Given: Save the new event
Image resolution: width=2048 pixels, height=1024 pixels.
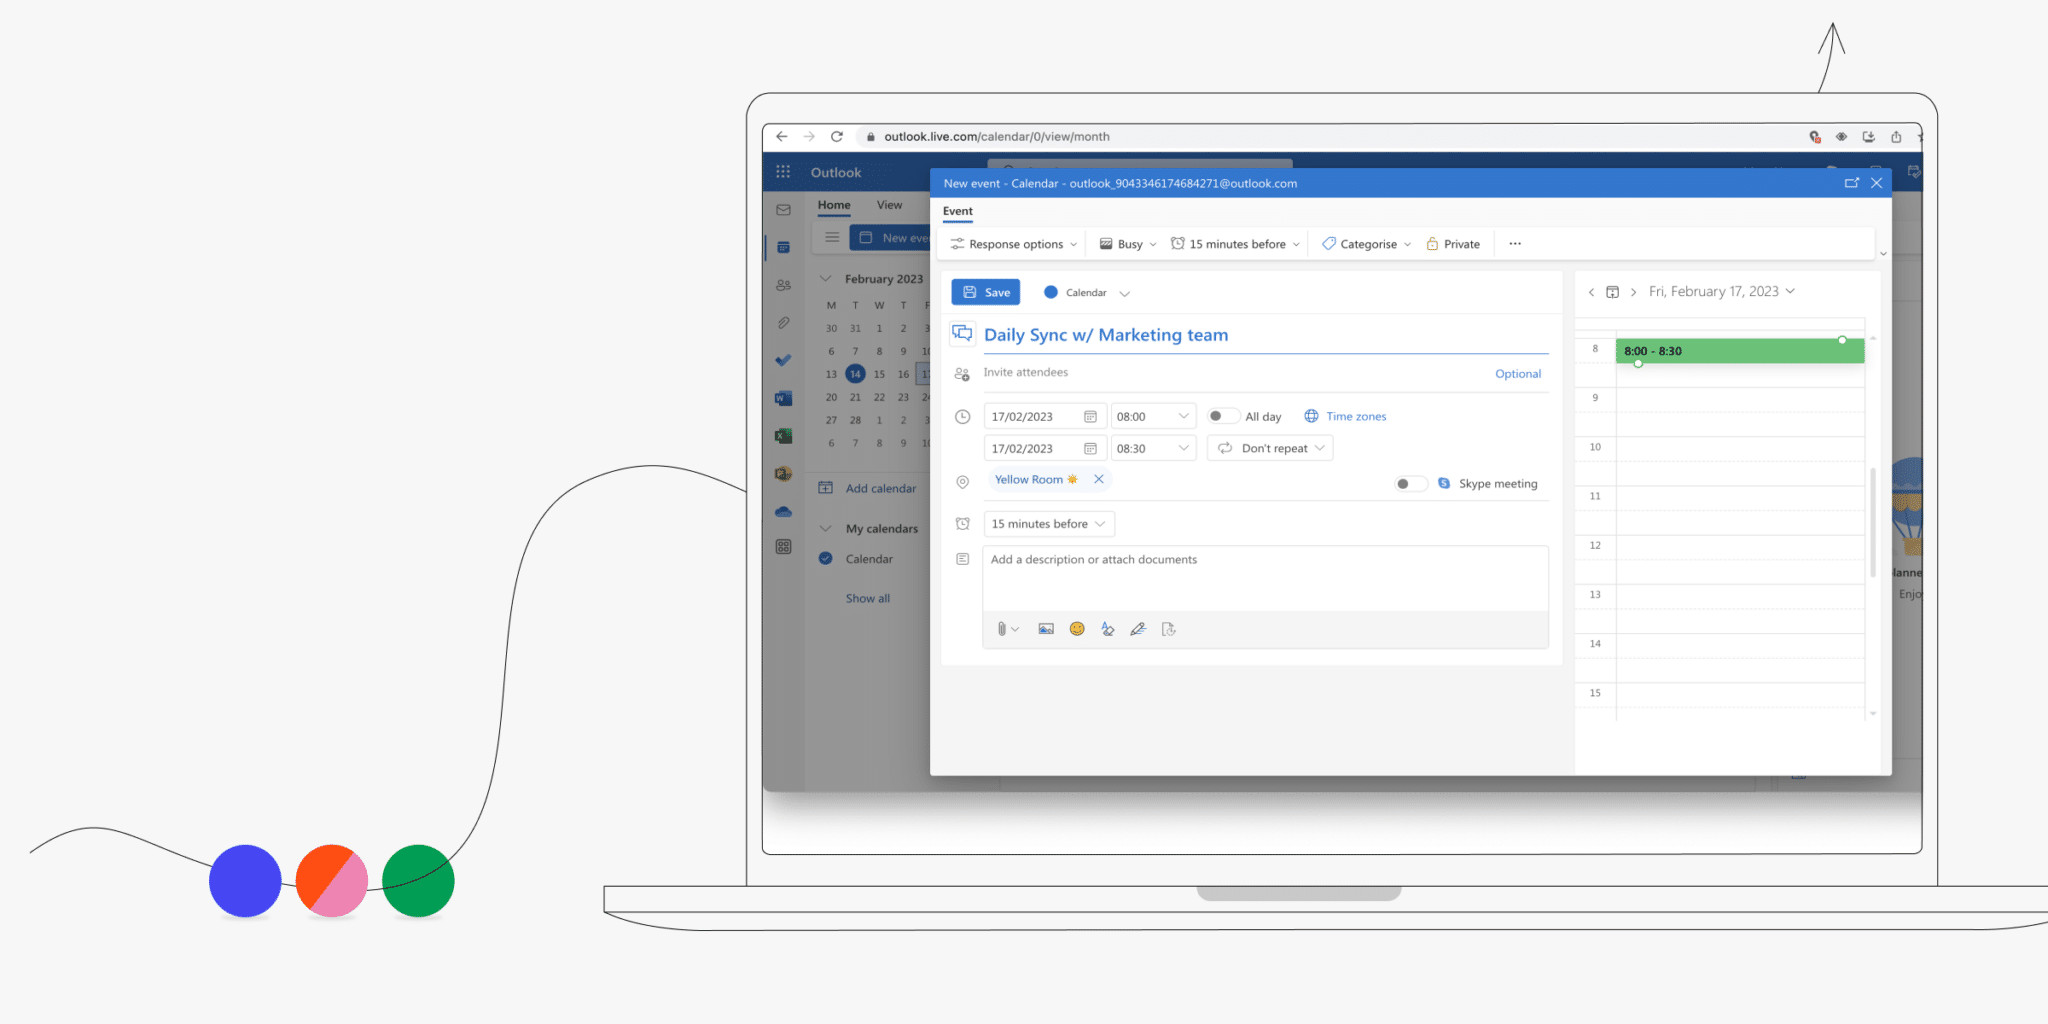Looking at the screenshot, I should (986, 292).
